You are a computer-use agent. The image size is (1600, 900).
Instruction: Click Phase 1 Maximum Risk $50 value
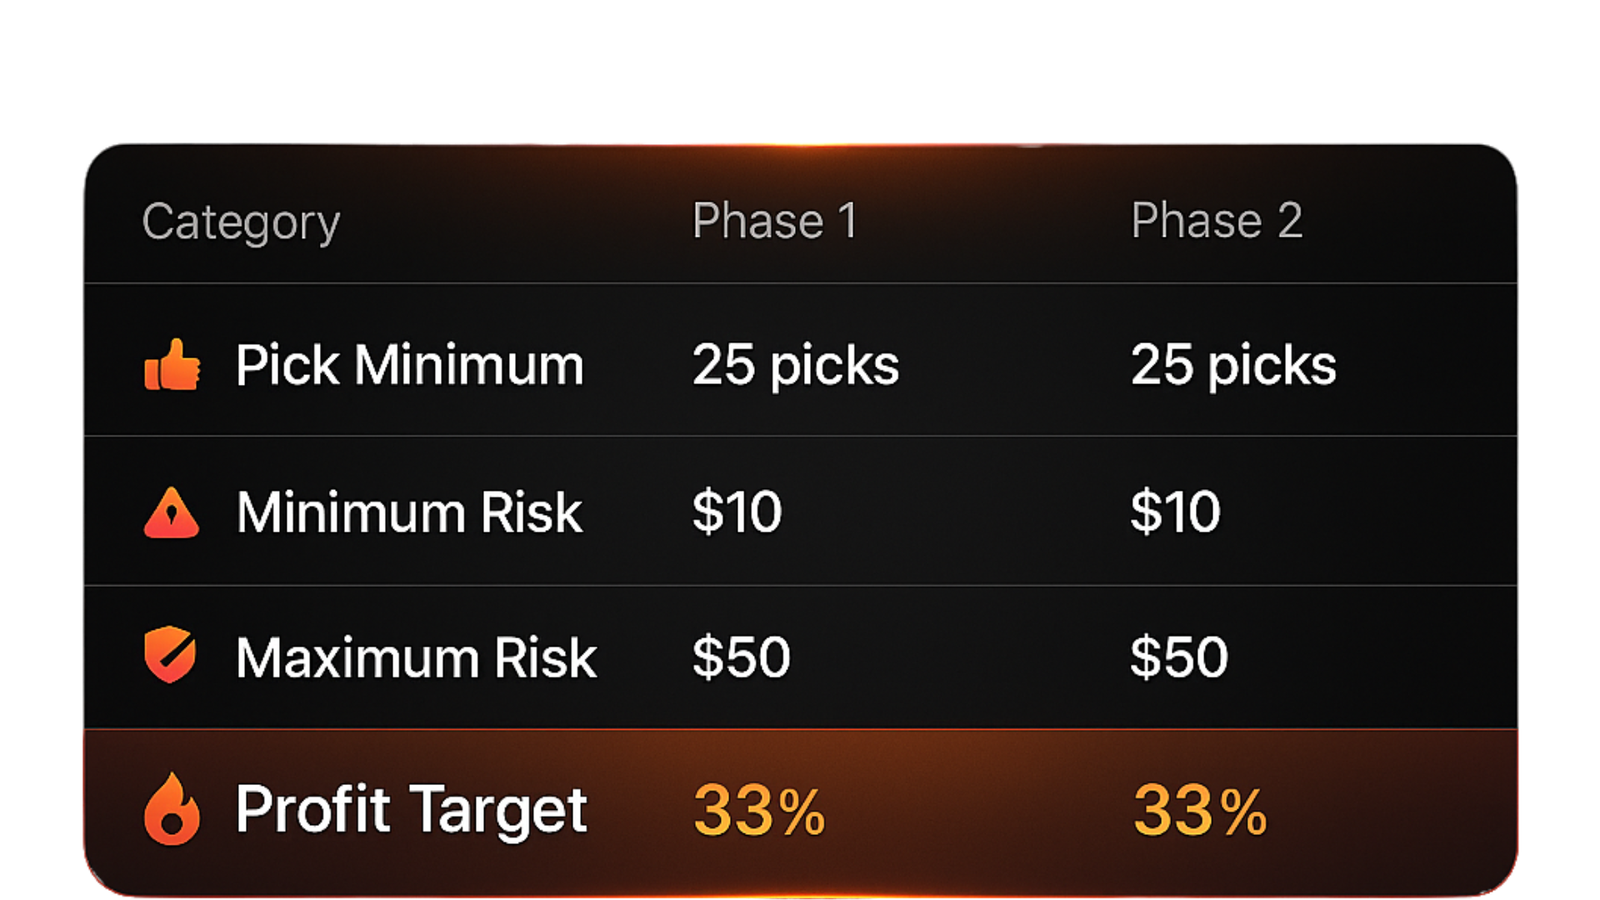point(741,658)
